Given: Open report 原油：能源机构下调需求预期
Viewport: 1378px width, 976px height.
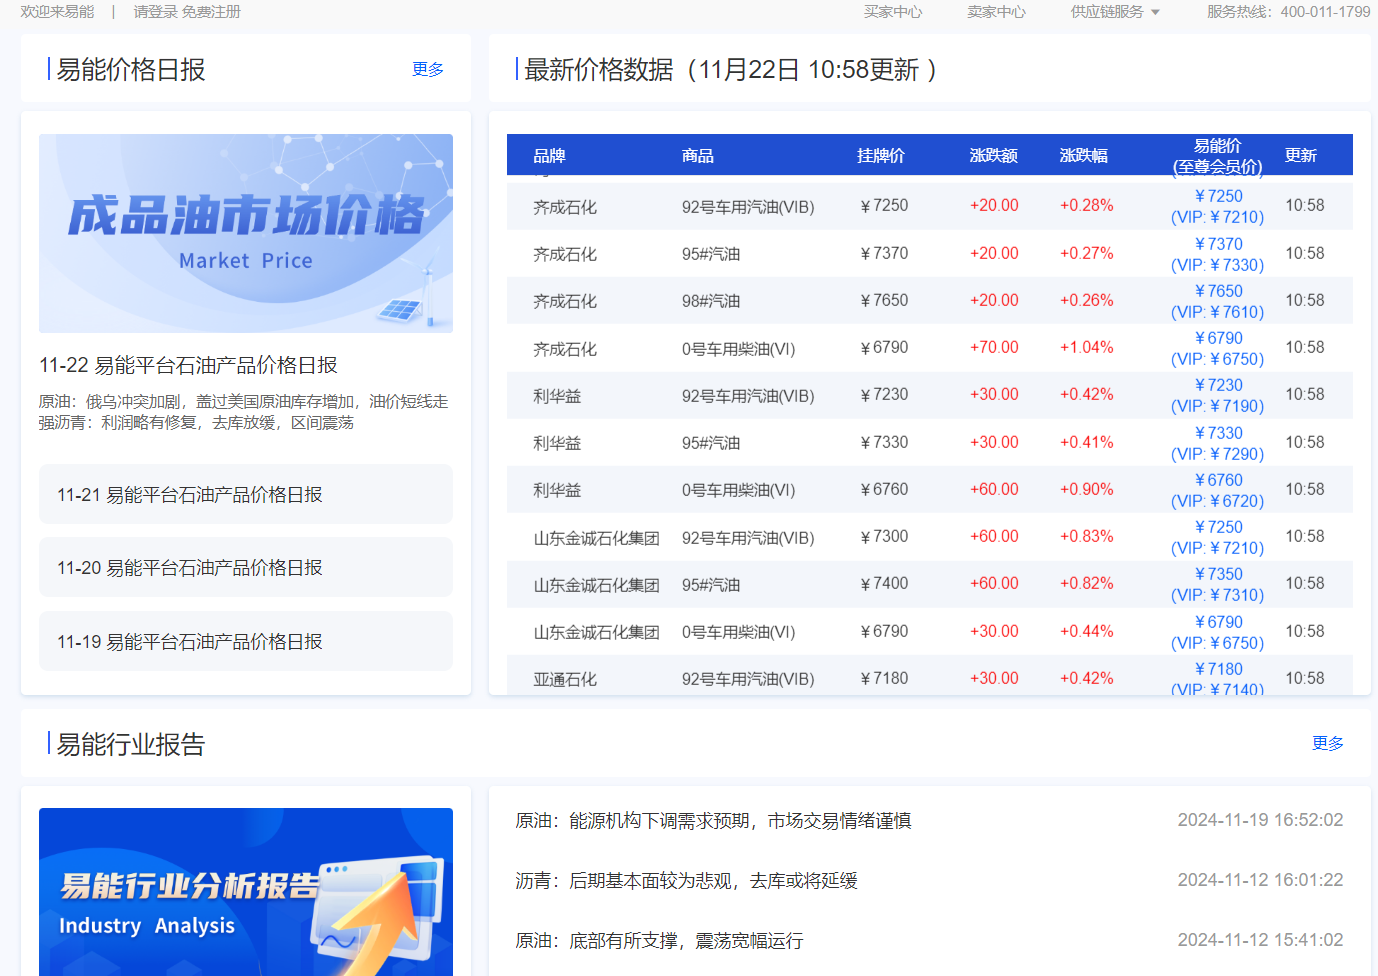Looking at the screenshot, I should (713, 821).
